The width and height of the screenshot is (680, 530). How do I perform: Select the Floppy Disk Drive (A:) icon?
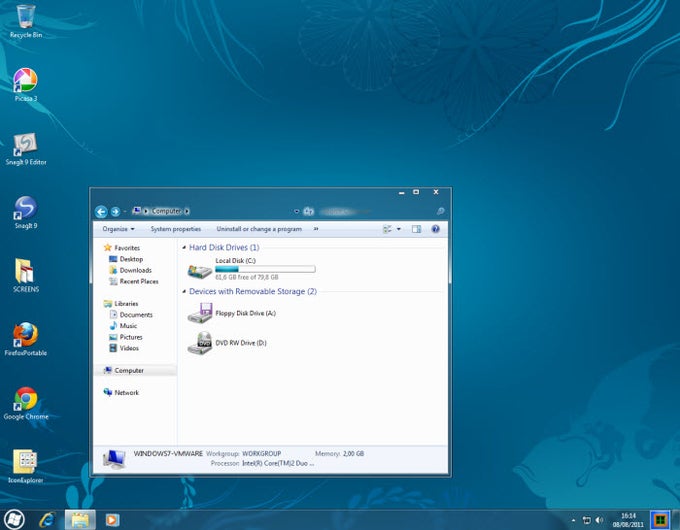tap(200, 313)
